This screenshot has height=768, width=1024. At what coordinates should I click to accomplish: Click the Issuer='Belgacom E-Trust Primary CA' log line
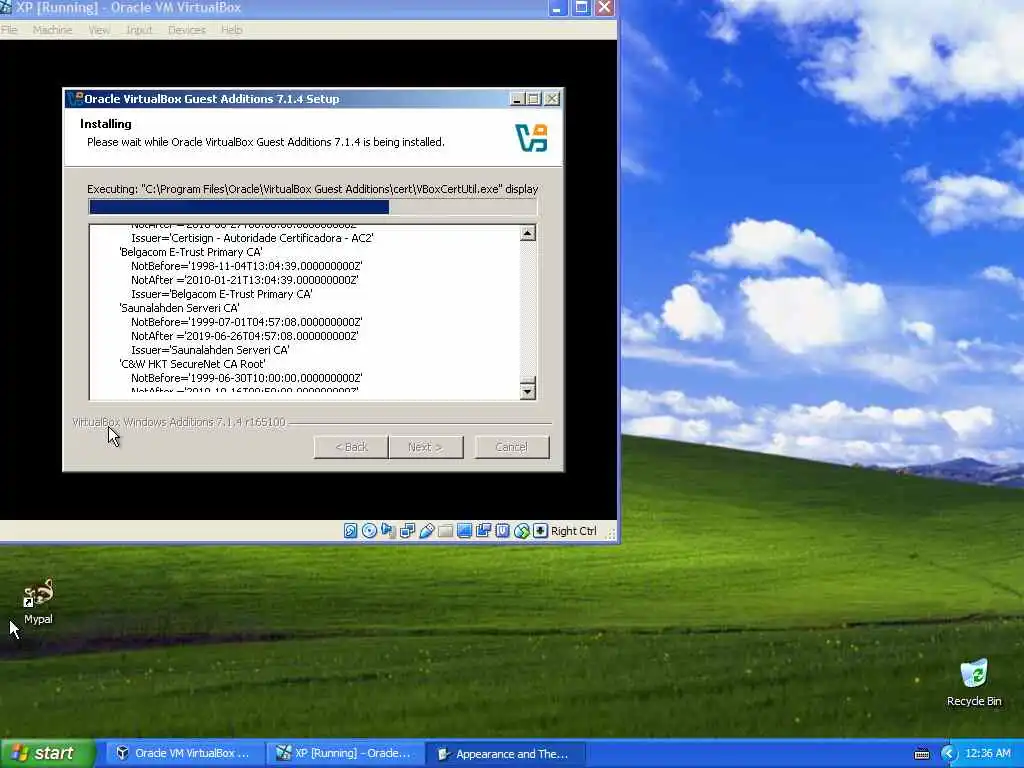point(221,295)
